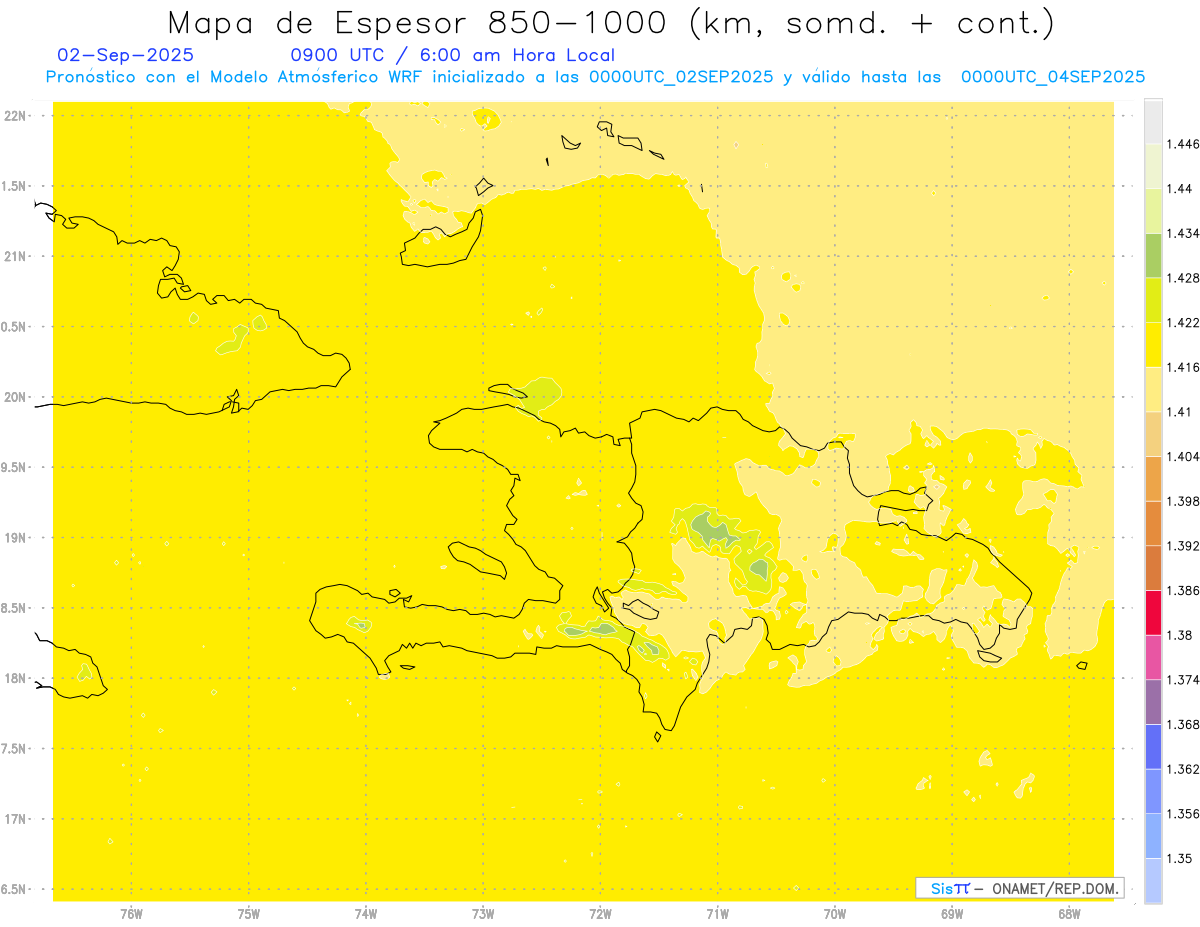
Task: Click the "69W" longitude label
Action: click(x=952, y=914)
